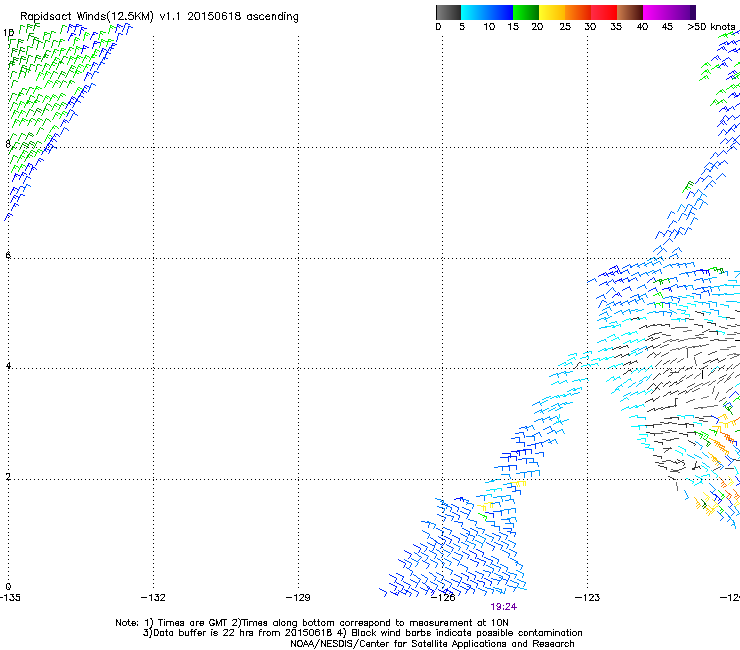Click the legend value '10'
This screenshot has width=740, height=650.
click(489, 27)
